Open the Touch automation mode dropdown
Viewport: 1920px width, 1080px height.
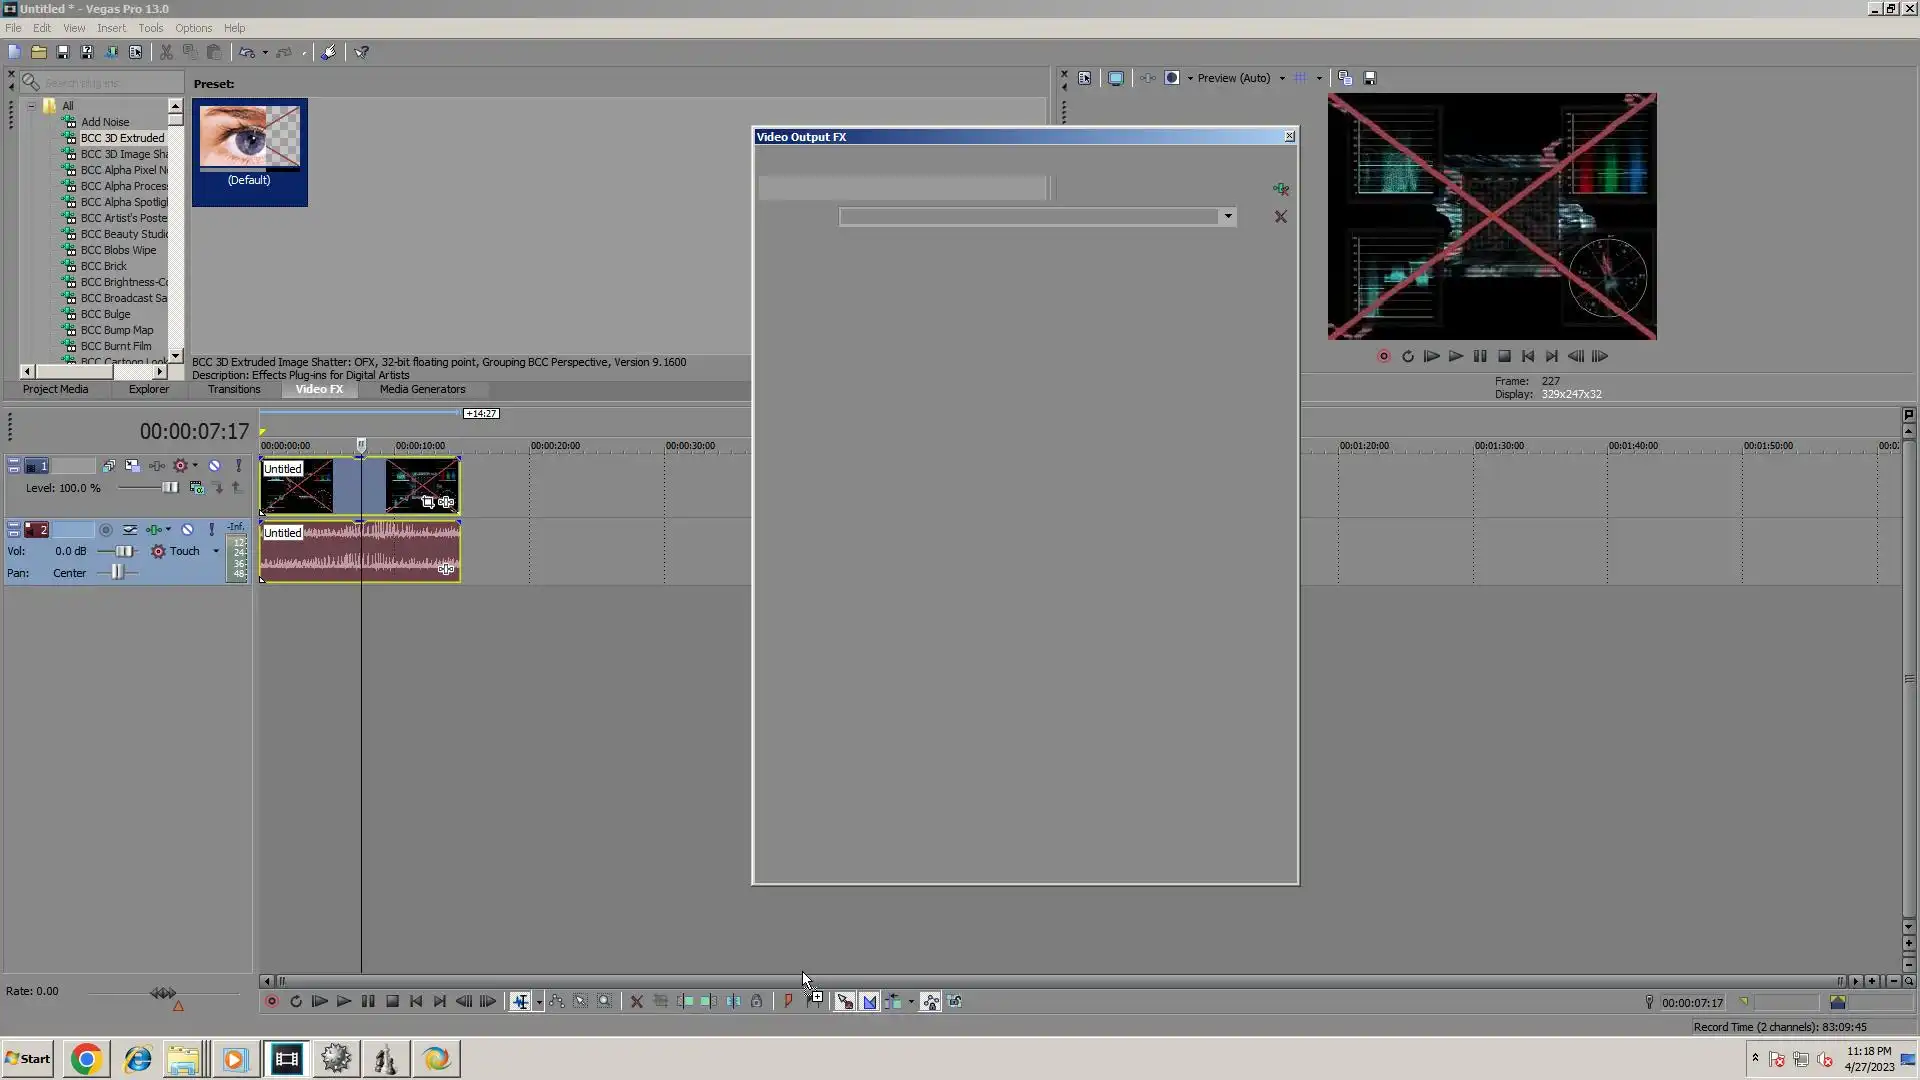tap(216, 551)
